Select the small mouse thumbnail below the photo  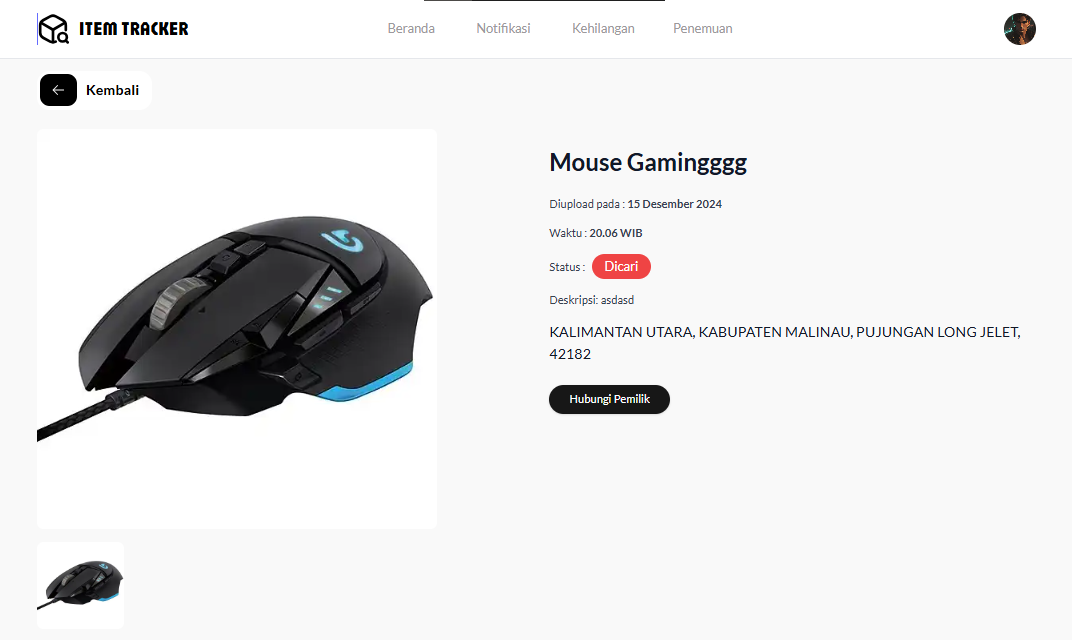(x=81, y=585)
